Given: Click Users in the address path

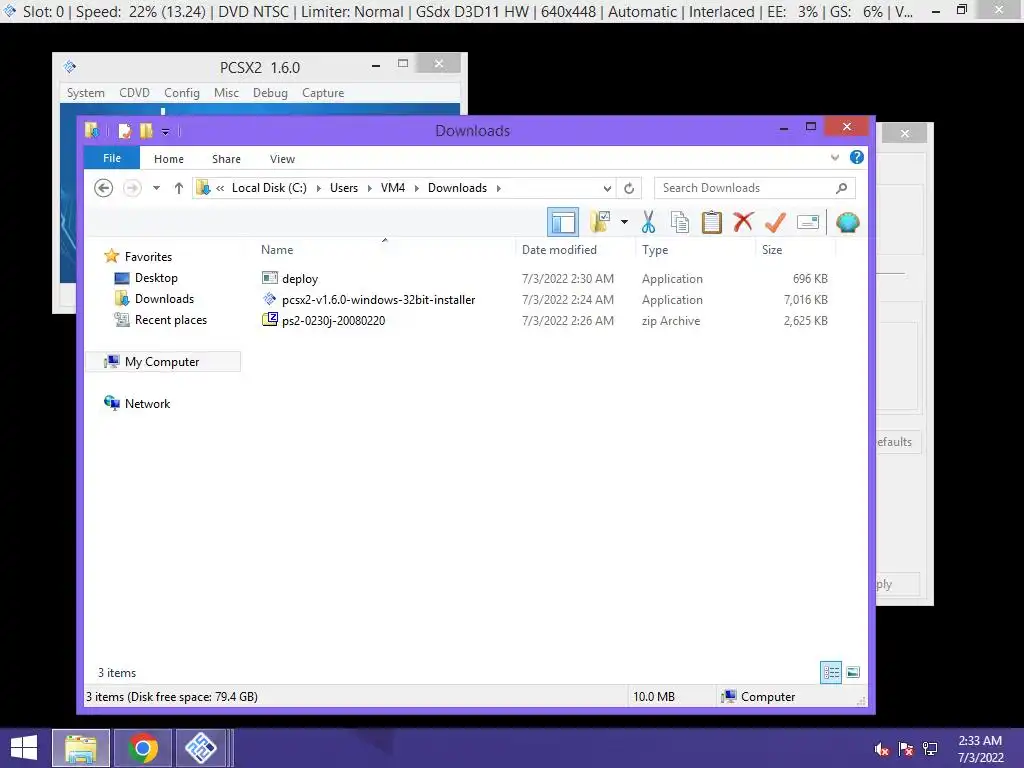Looking at the screenshot, I should pyautogui.click(x=344, y=188).
